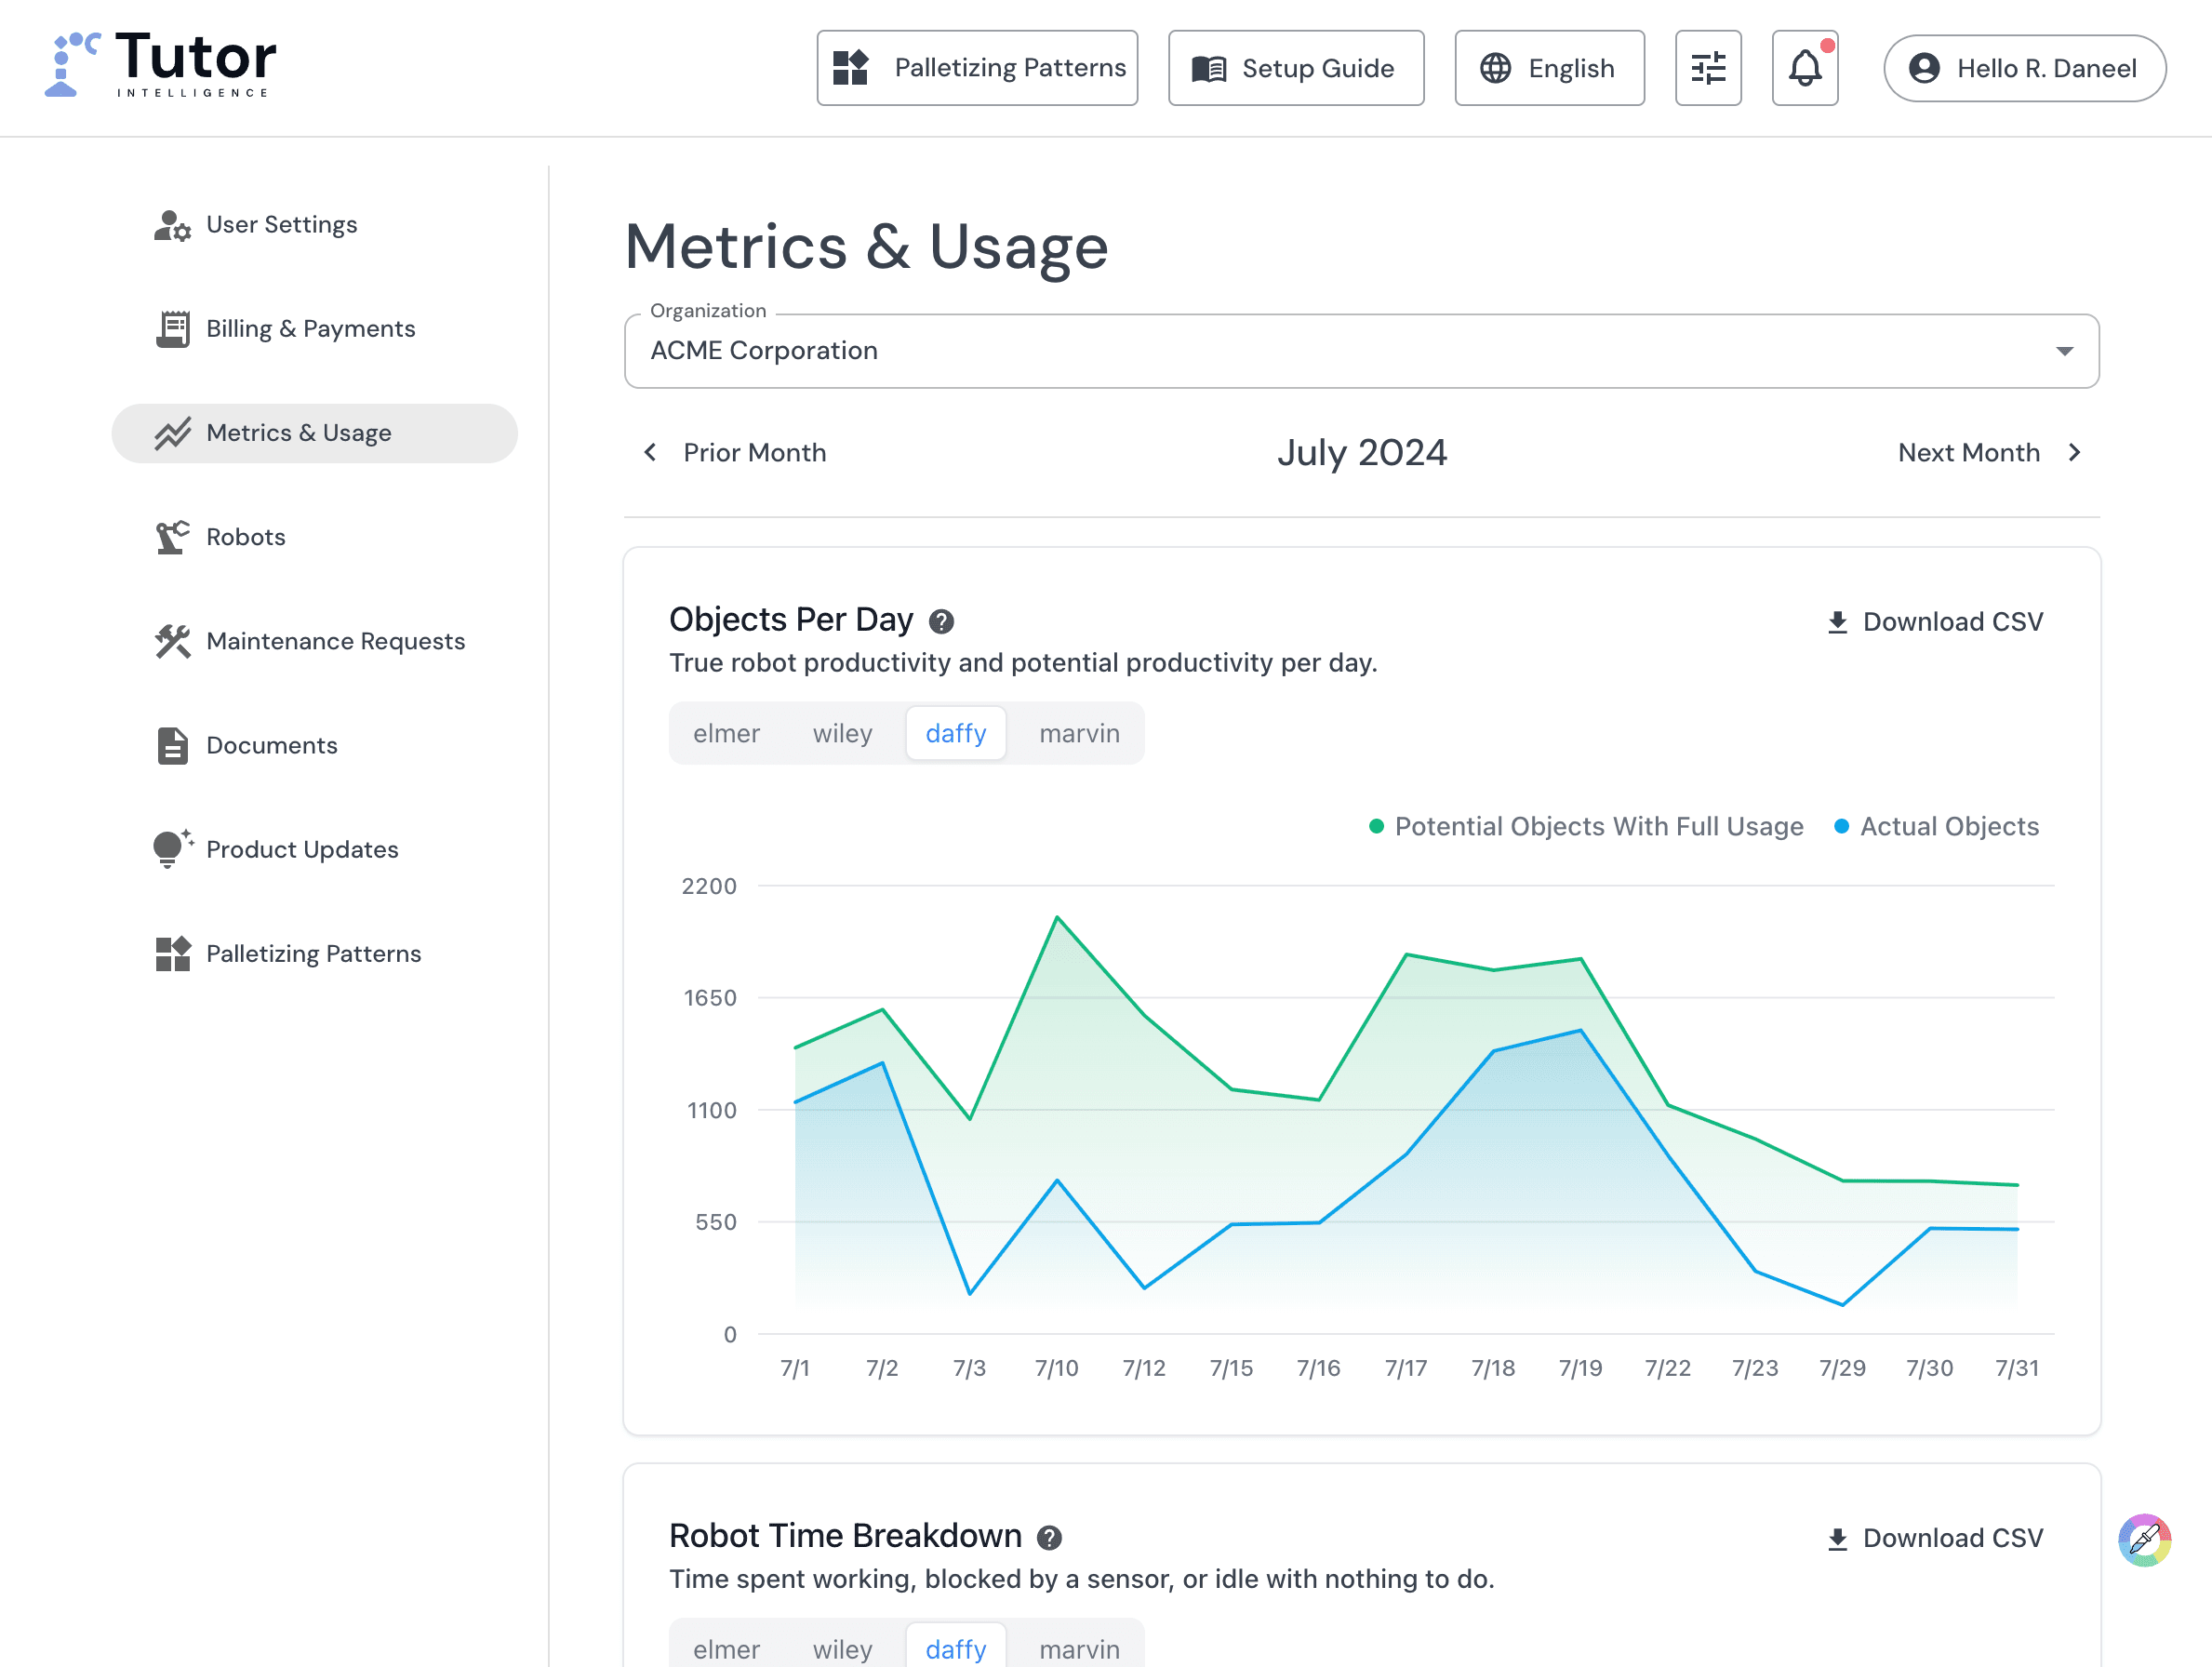Screen dimensions: 2212x1667
Task: Download CSV for Objects Per Day
Action: (x=1934, y=622)
